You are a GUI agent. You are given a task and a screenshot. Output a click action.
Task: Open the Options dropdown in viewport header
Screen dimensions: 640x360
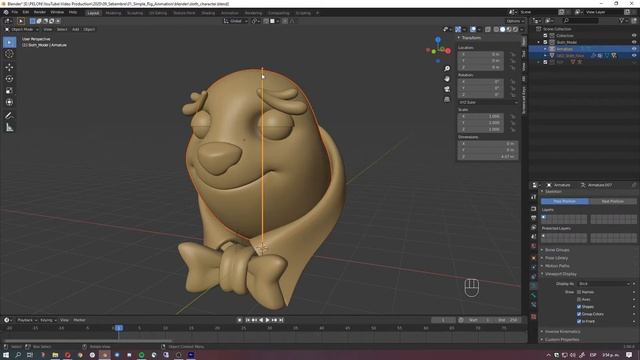pyautogui.click(x=515, y=21)
